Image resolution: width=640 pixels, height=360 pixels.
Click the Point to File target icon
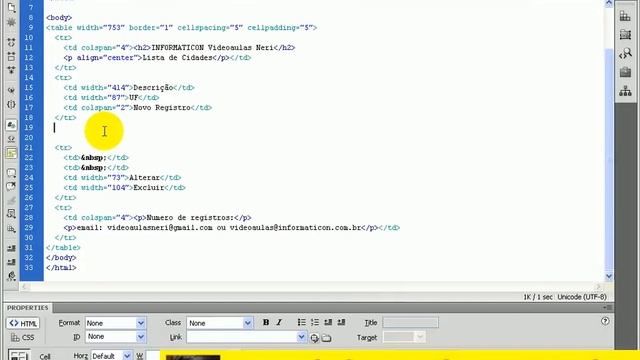coord(314,338)
